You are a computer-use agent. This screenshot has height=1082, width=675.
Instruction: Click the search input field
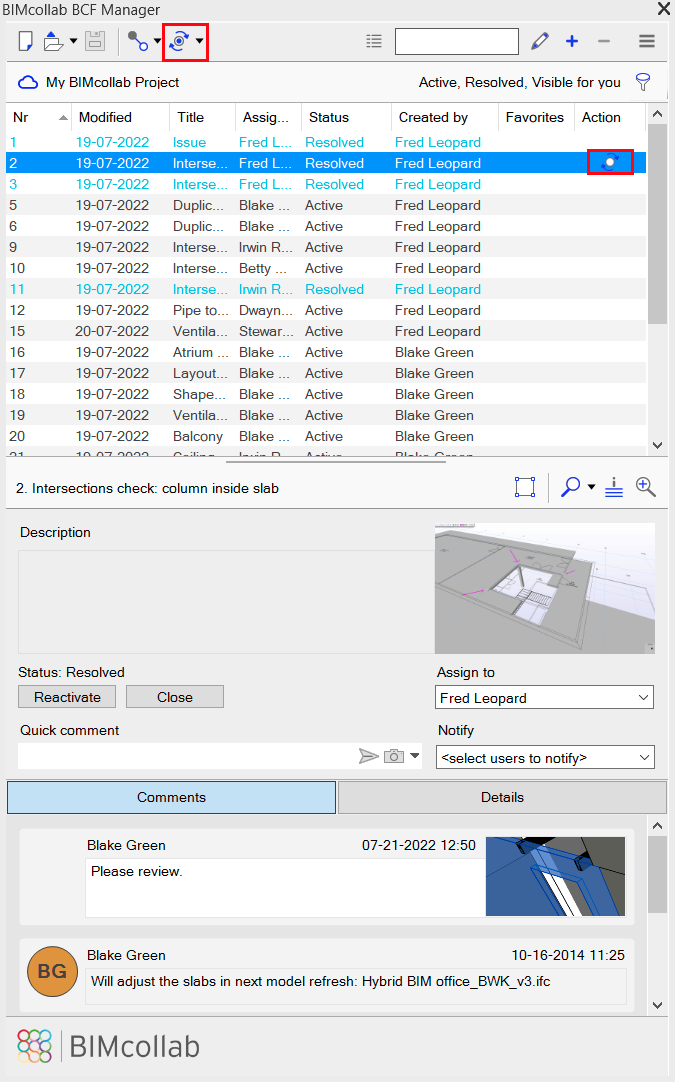(x=457, y=41)
